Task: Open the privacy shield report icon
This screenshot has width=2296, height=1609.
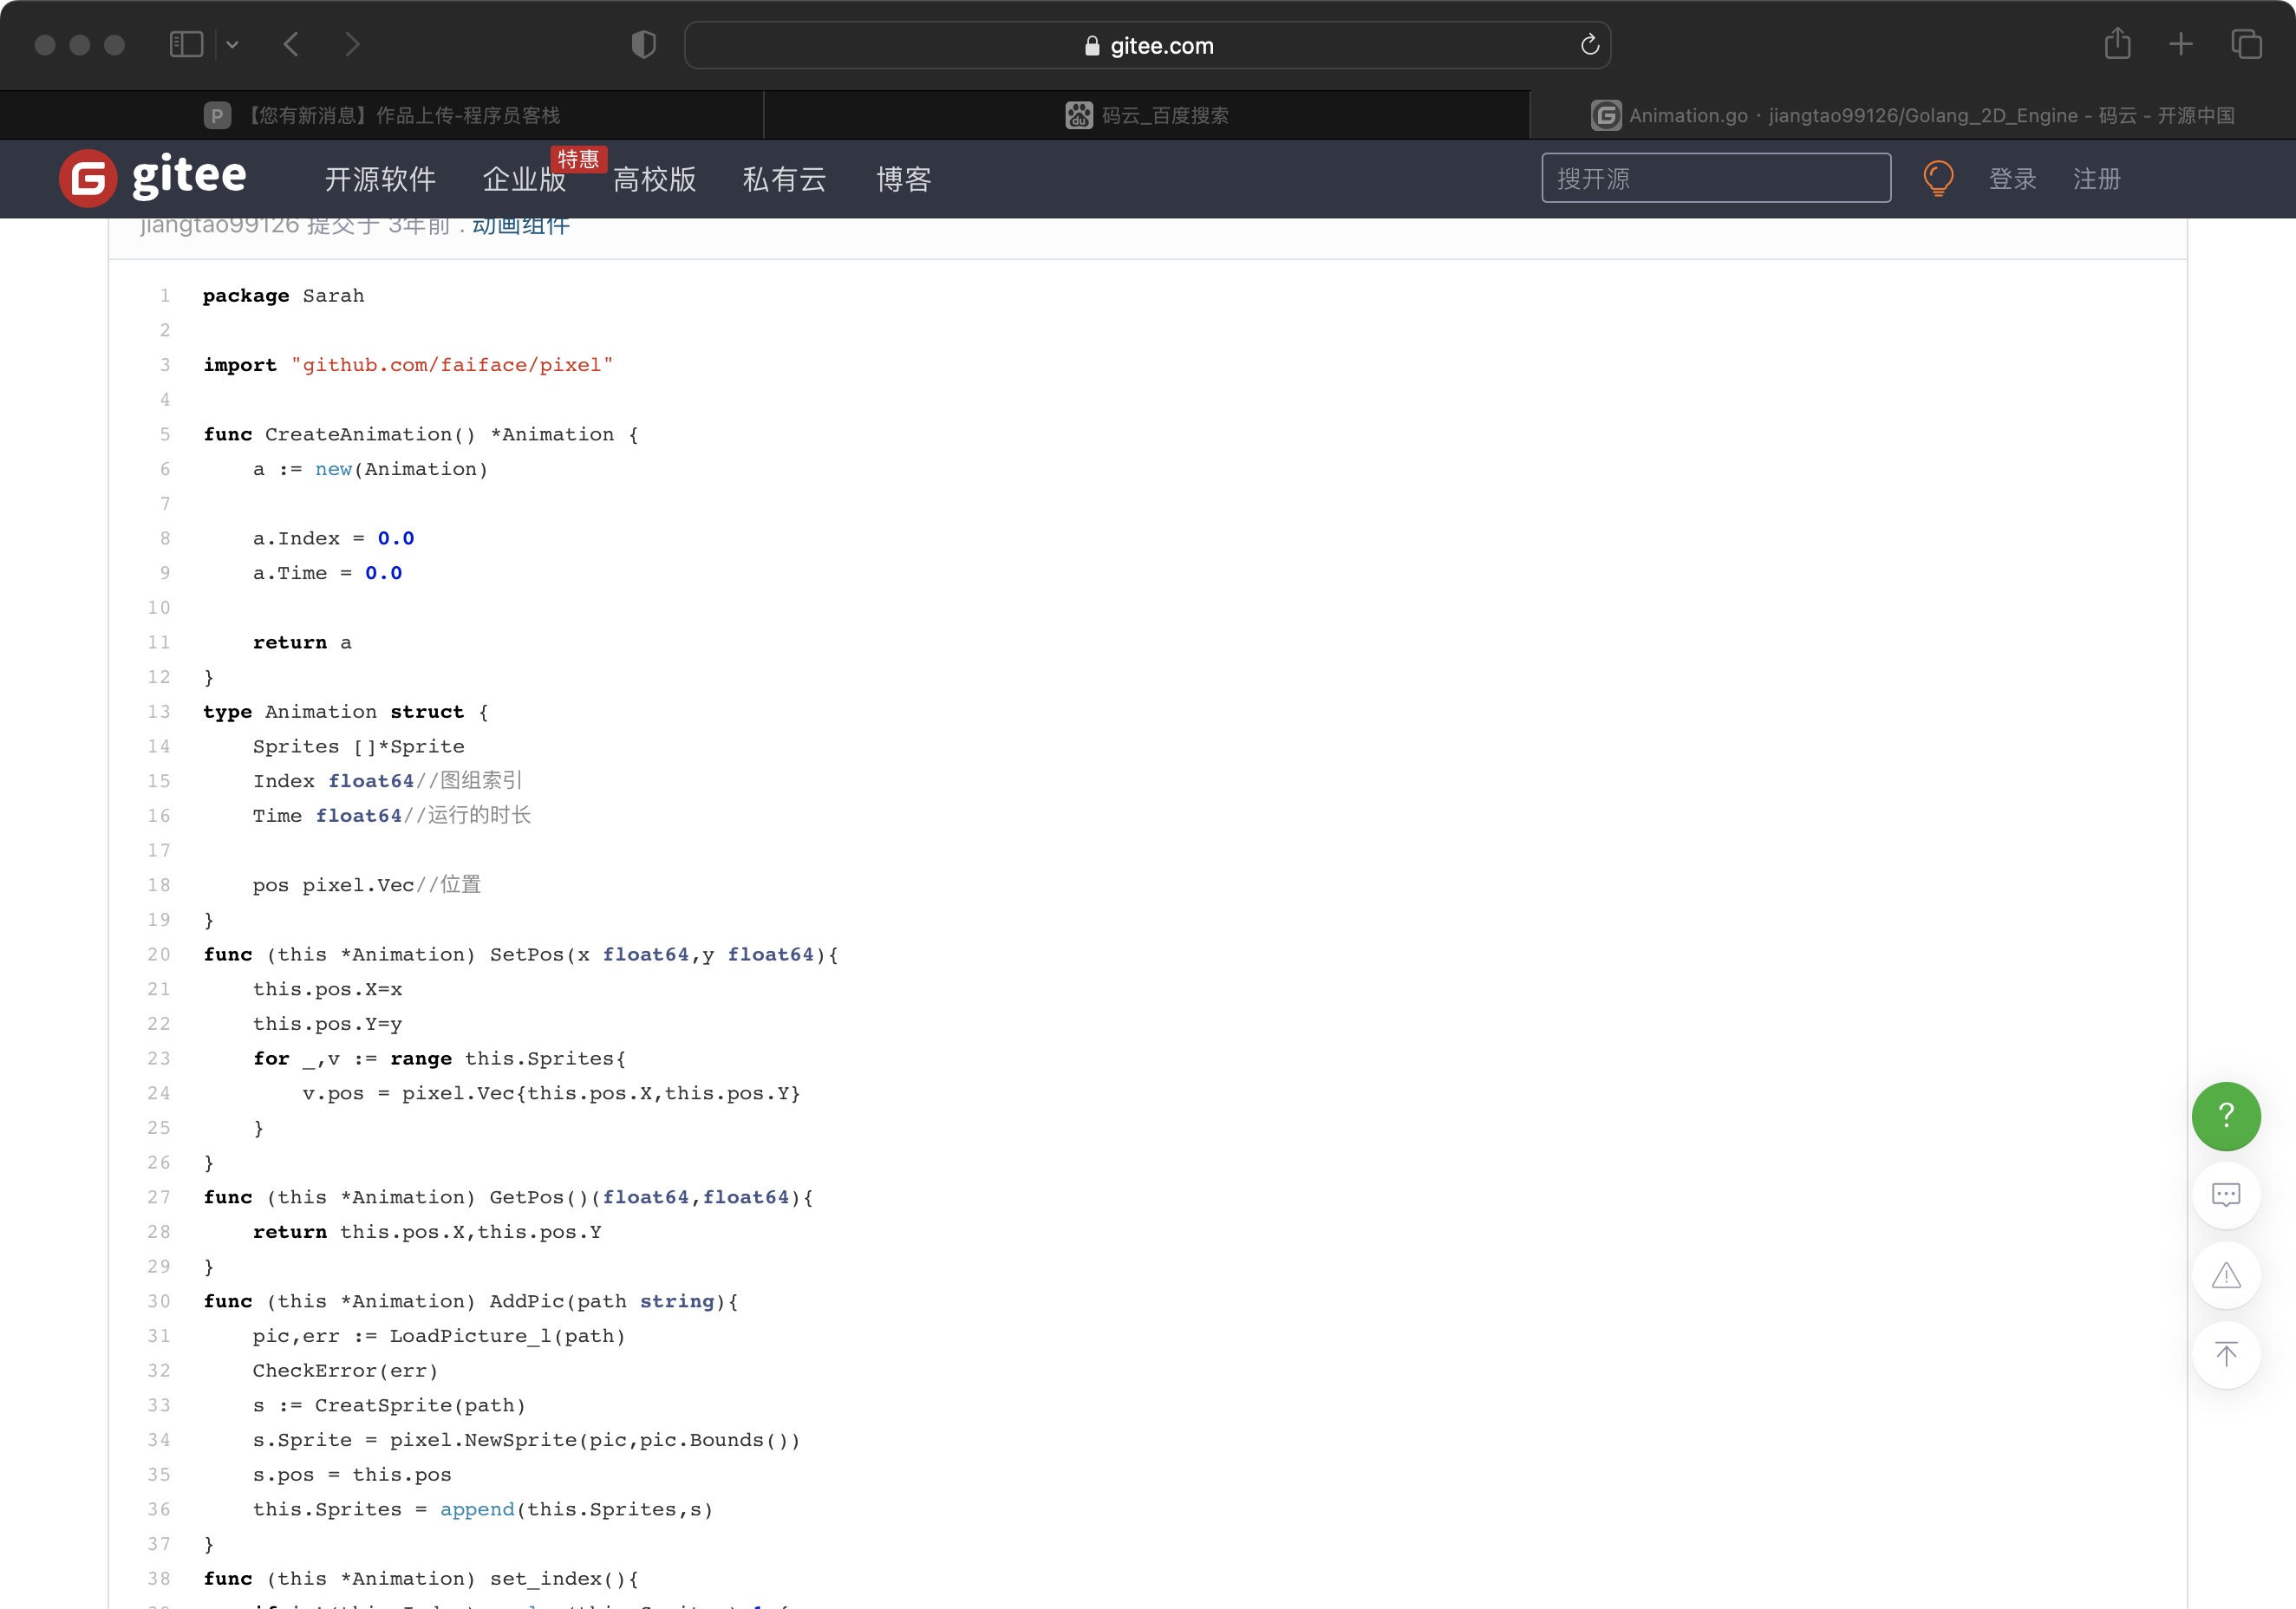Action: (x=644, y=44)
